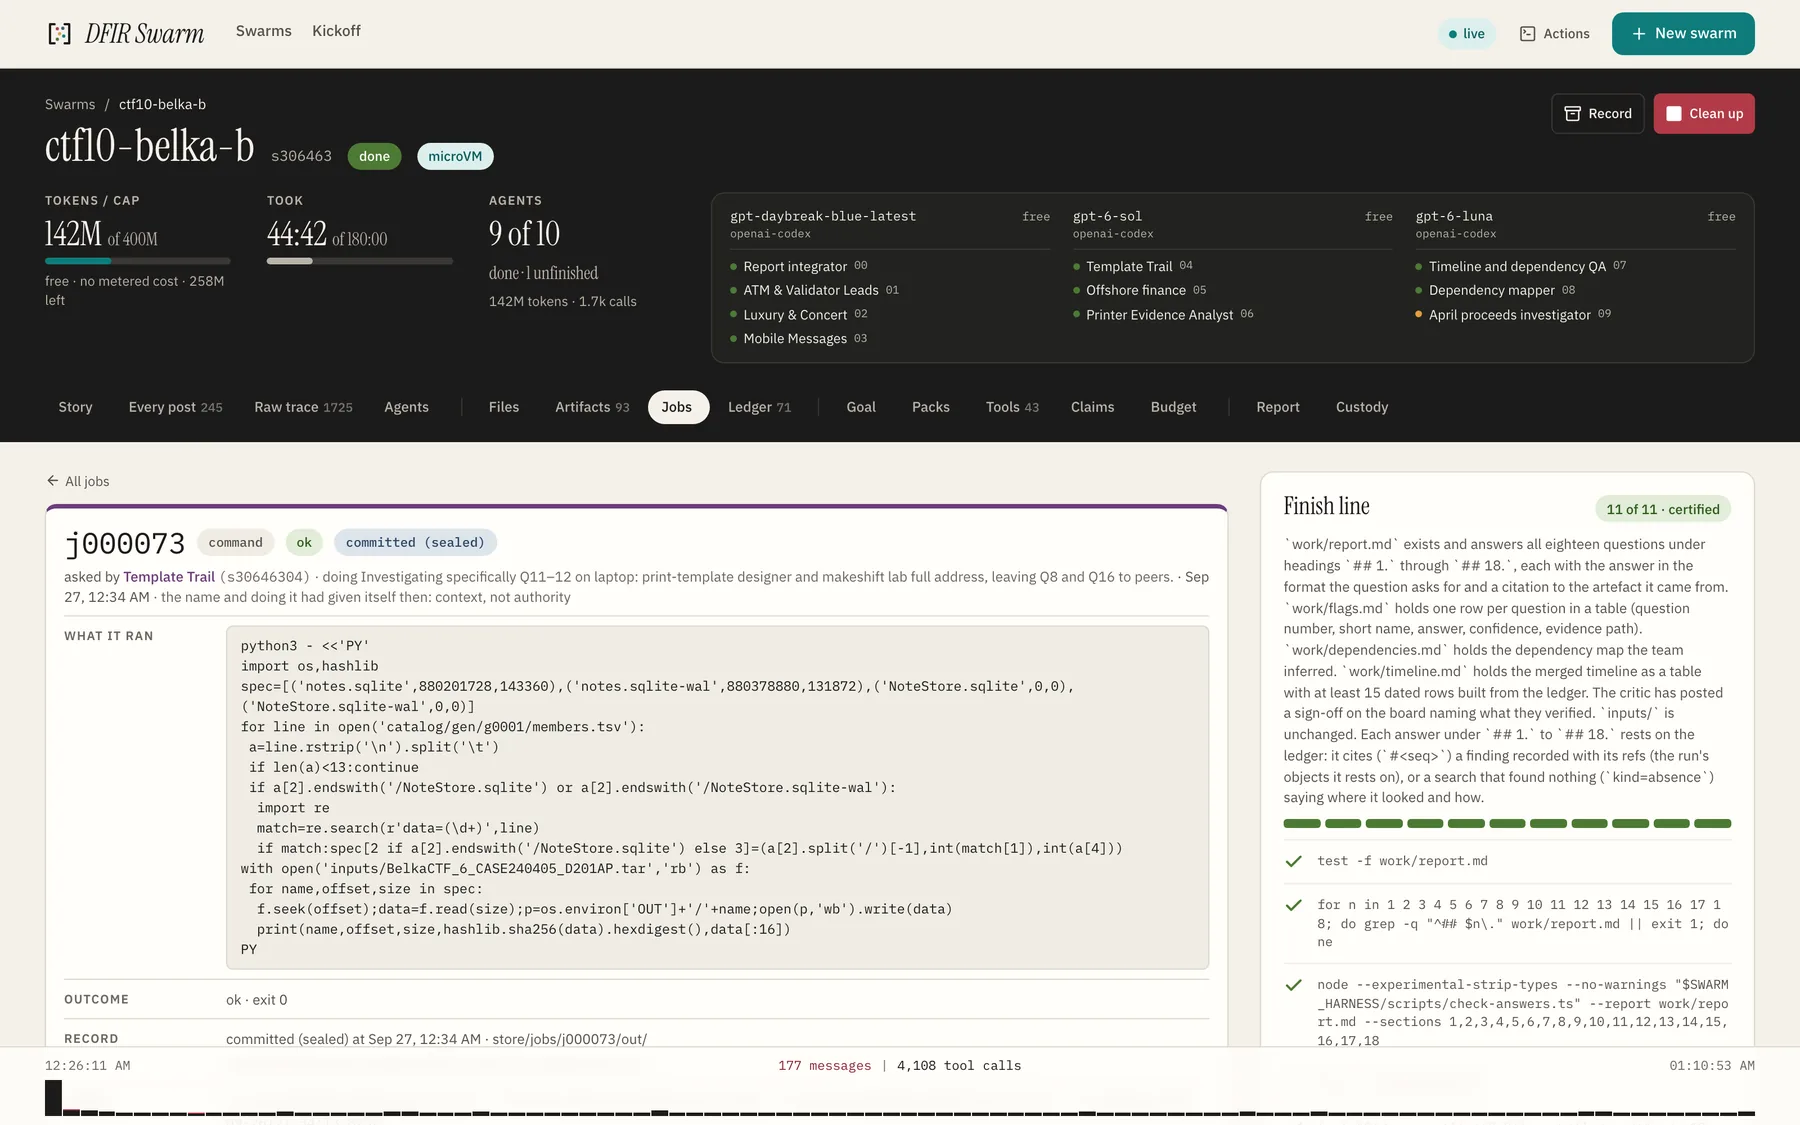
Task: Click the checkmark for test -f work/report.md
Action: [x=1293, y=861]
